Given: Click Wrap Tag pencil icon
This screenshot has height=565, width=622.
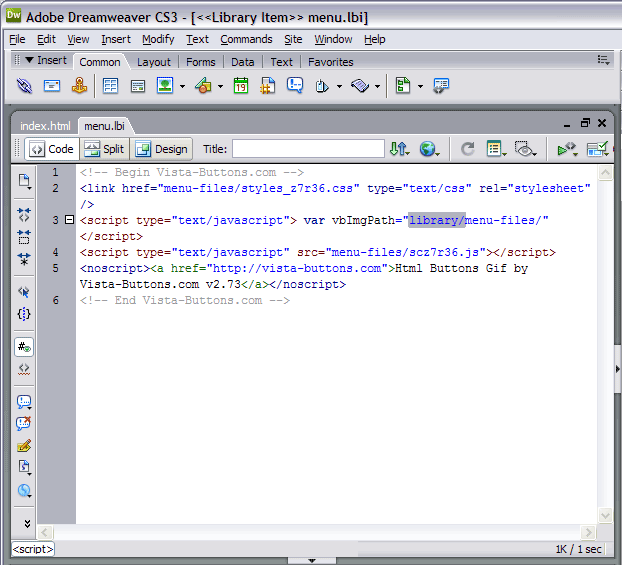Looking at the screenshot, I should [24, 446].
